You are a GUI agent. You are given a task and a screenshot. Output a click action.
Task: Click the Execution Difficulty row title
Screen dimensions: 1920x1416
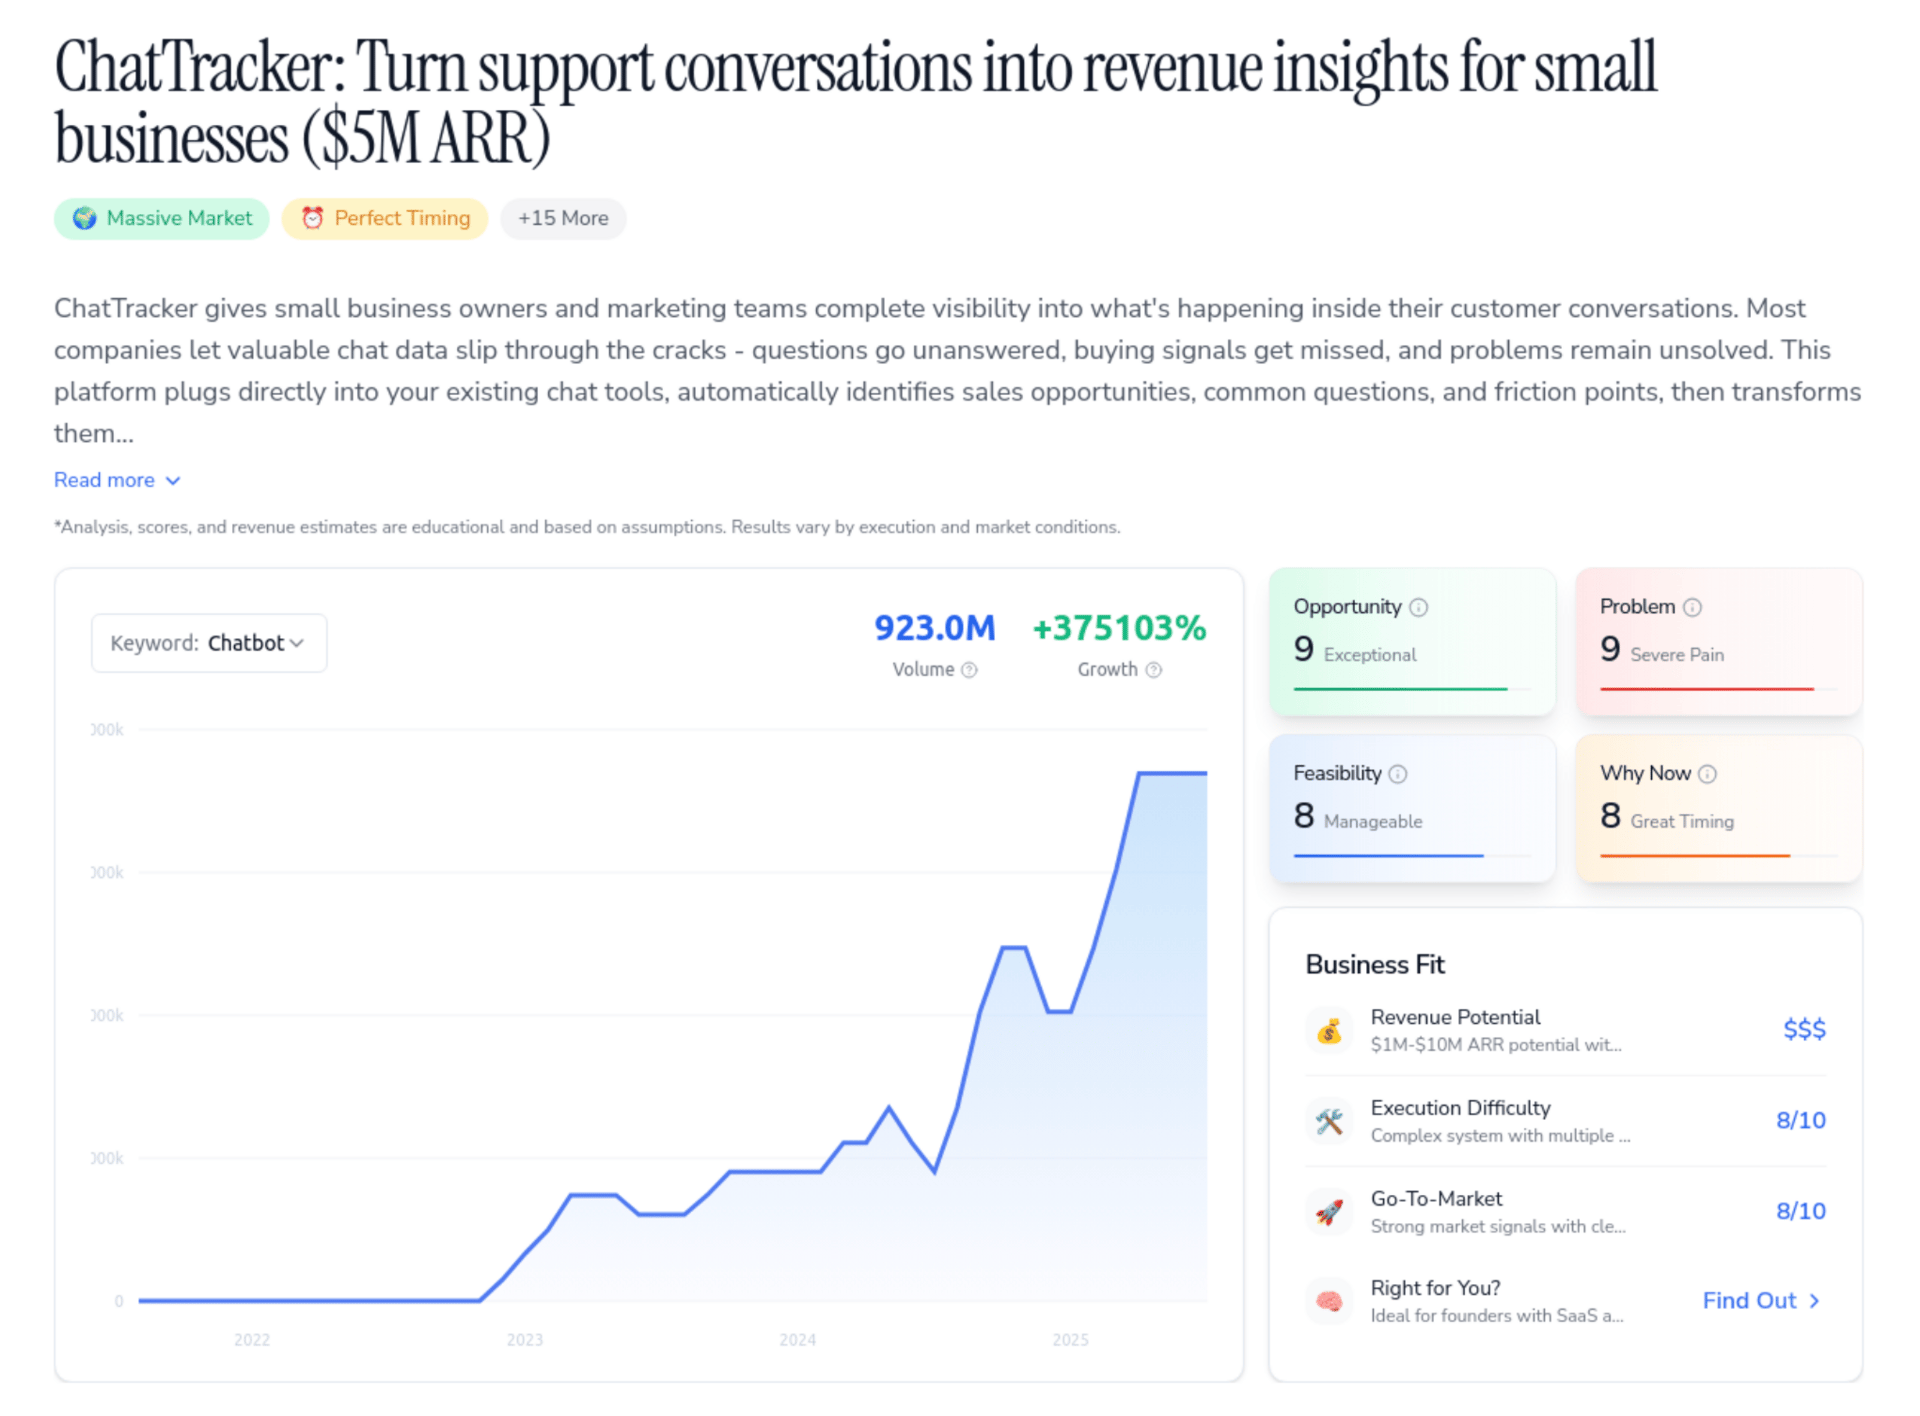pos(1460,1108)
